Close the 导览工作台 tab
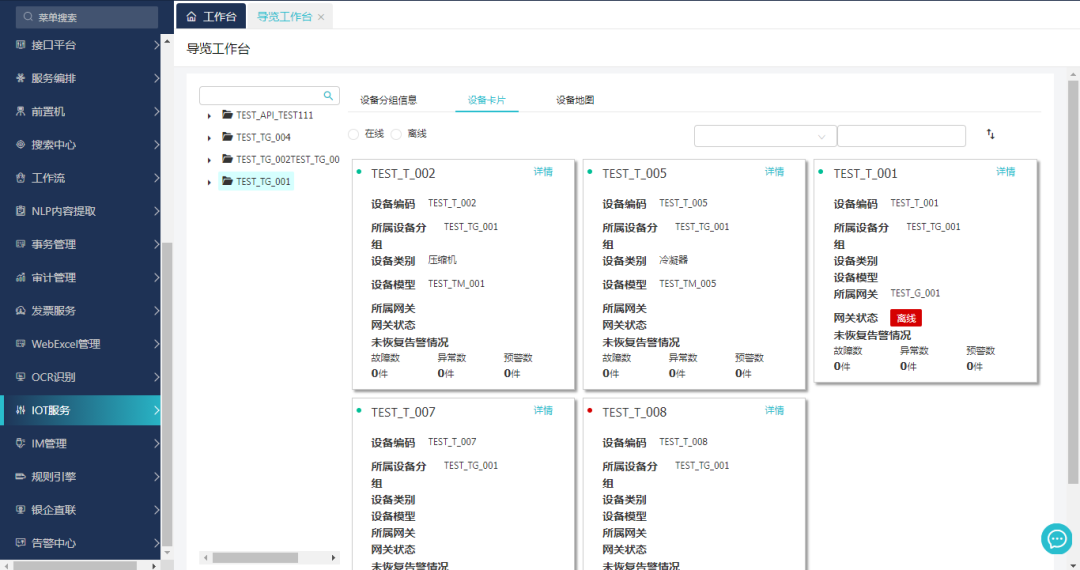Viewport: 1080px width, 570px height. coord(321,17)
